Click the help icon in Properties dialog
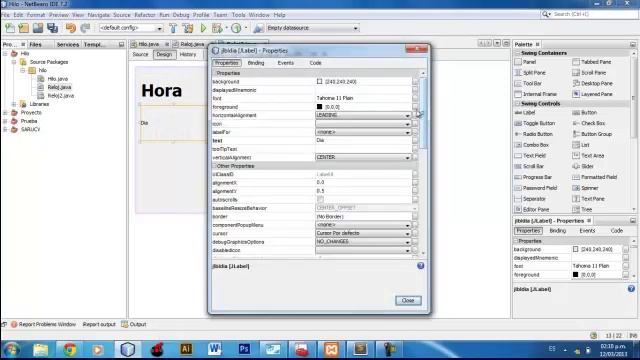 click(420, 266)
